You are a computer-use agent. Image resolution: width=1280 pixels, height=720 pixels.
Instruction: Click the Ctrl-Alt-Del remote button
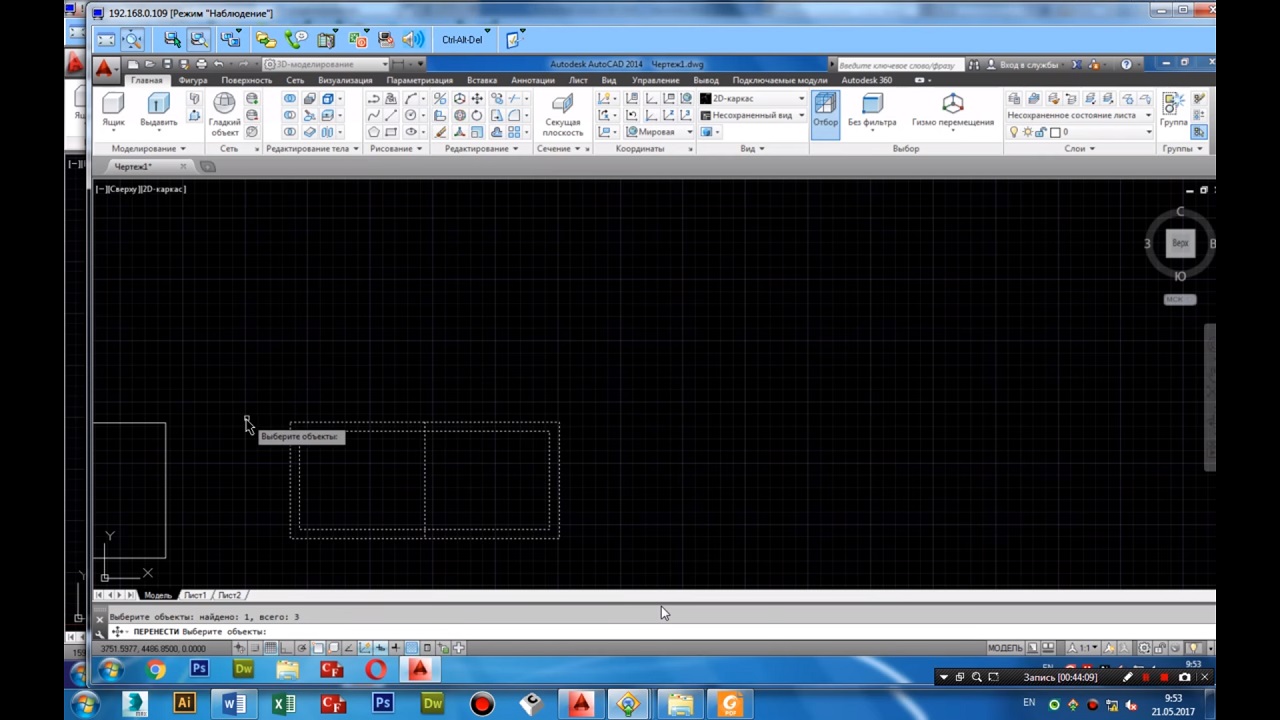[x=462, y=40]
